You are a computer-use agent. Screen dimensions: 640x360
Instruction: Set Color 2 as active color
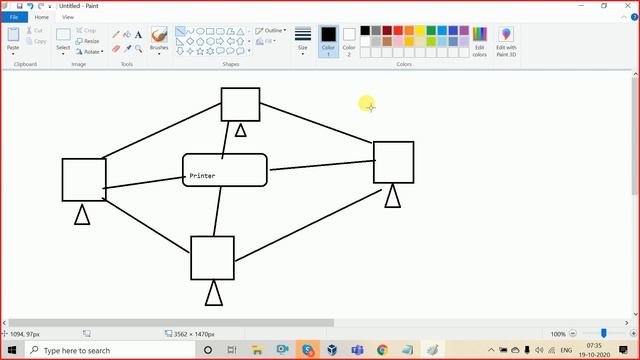pyautogui.click(x=349, y=41)
